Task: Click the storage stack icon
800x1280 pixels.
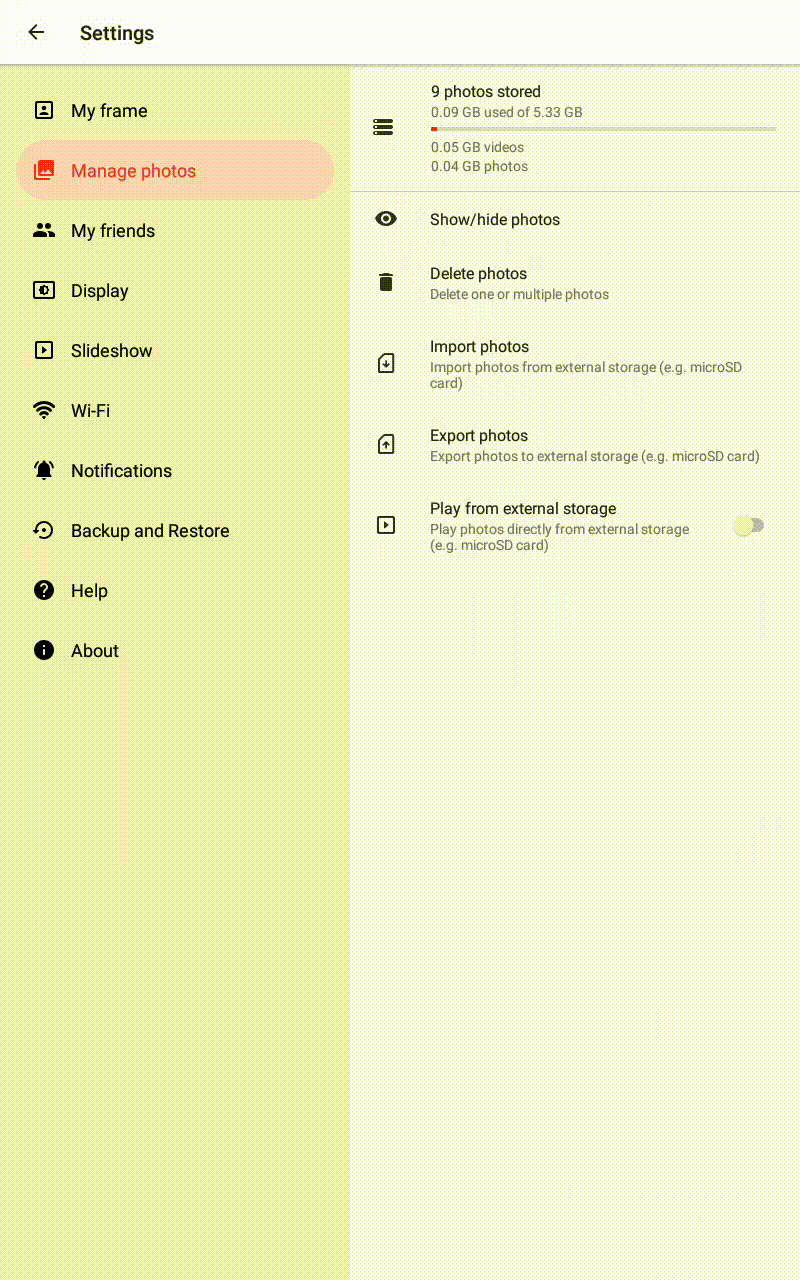Action: click(383, 128)
